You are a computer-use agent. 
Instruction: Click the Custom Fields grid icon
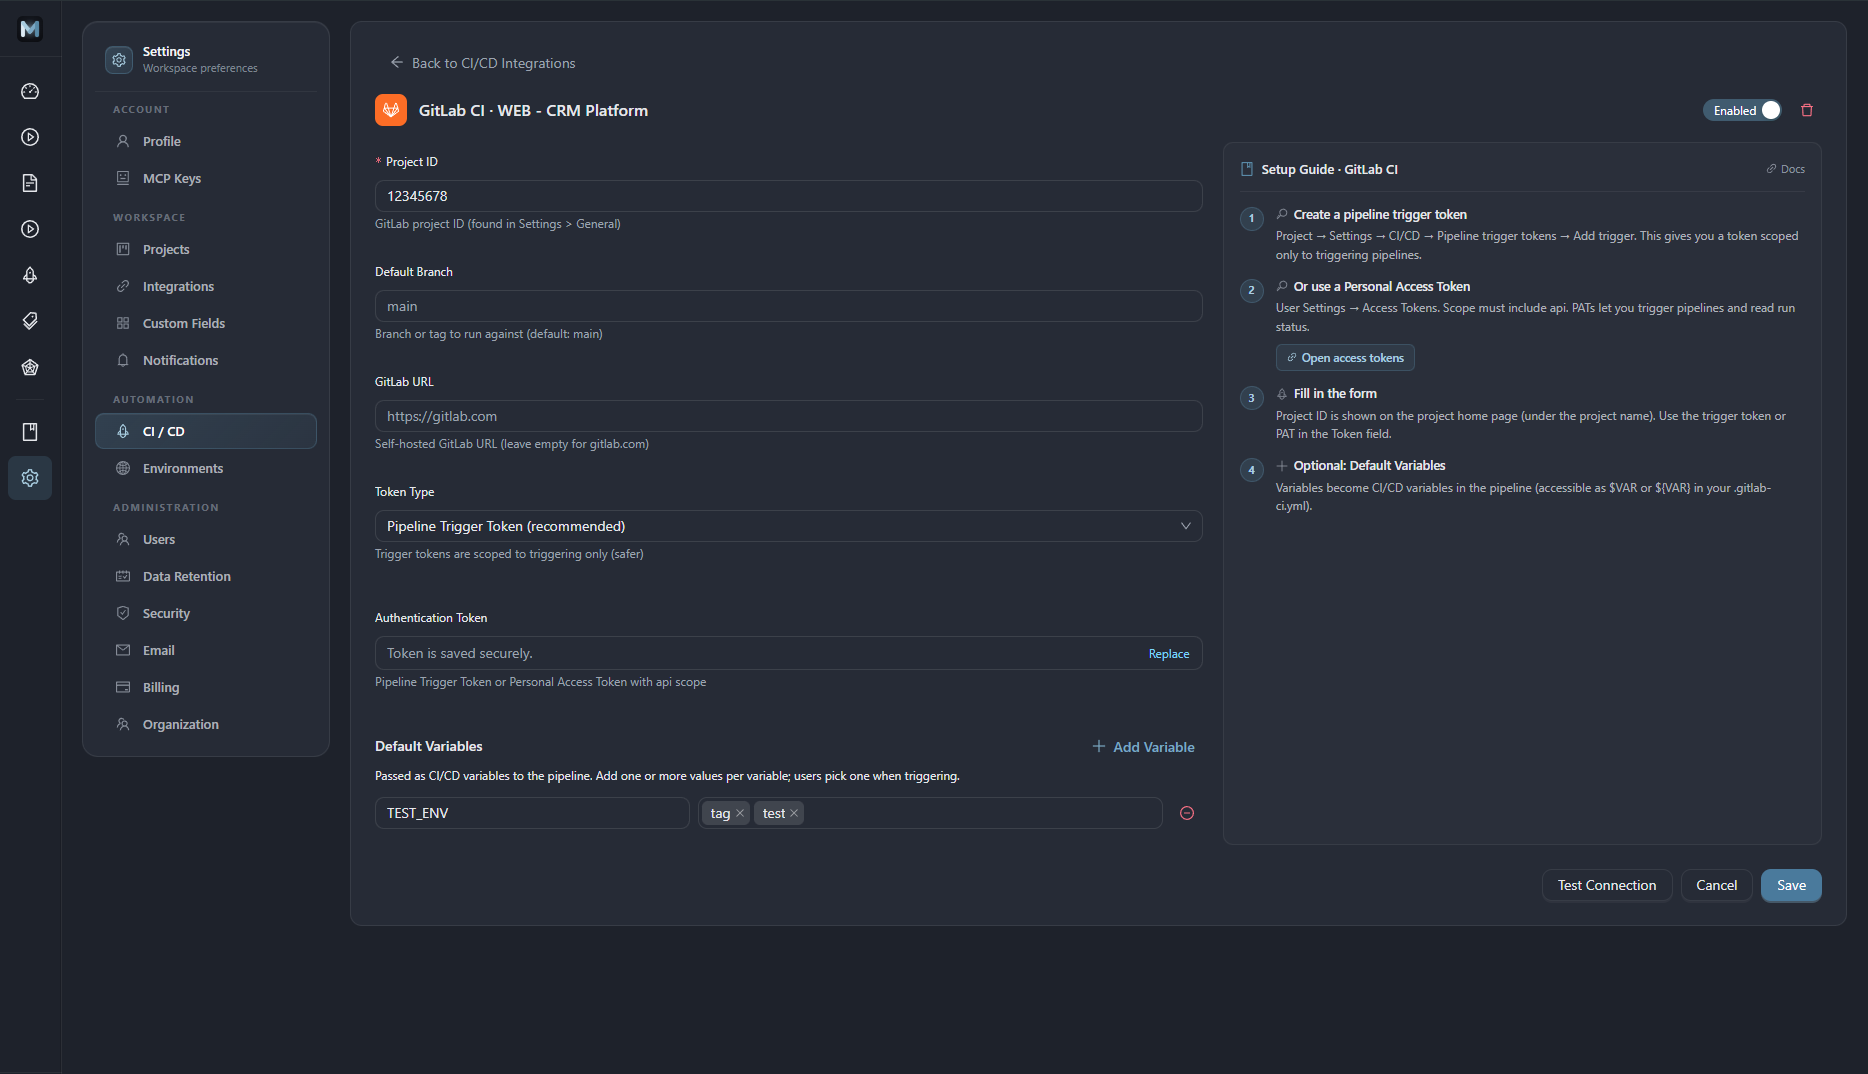[x=123, y=323]
